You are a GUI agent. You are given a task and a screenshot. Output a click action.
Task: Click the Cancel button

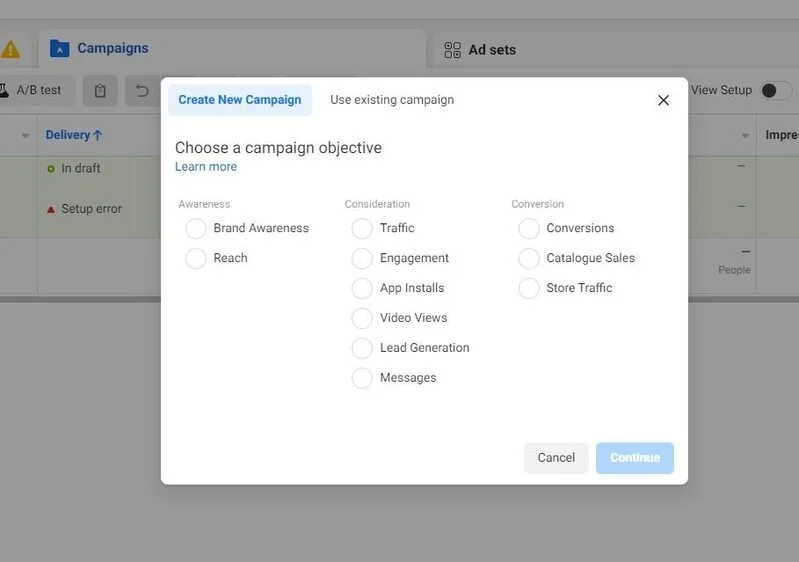(x=556, y=458)
